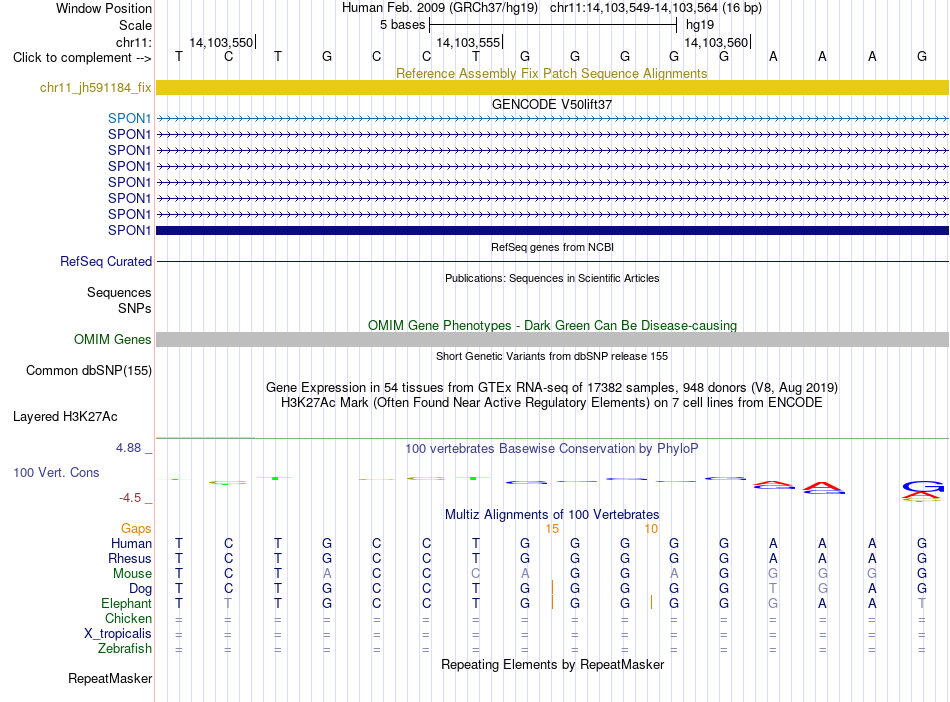Click the gap count '15' marker
This screenshot has height=702, width=950.
pos(552,529)
